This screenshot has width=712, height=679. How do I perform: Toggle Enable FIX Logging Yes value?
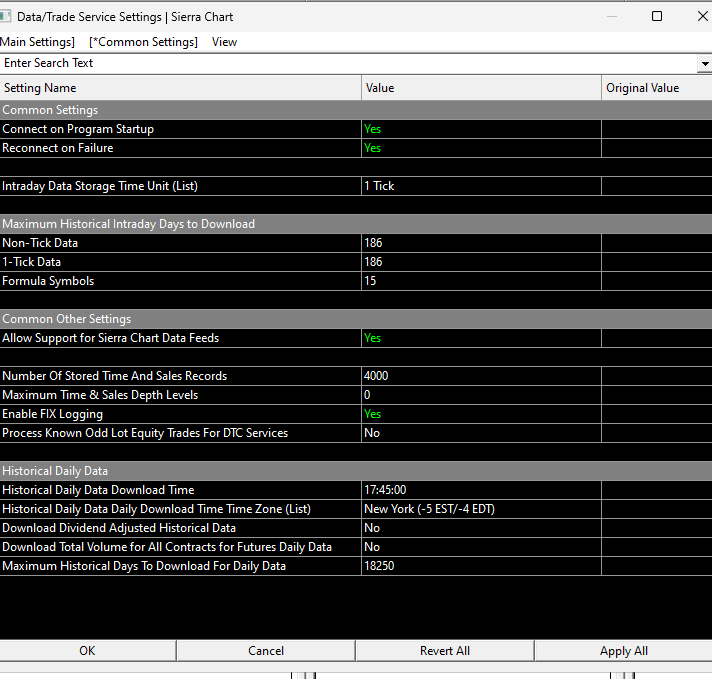481,414
